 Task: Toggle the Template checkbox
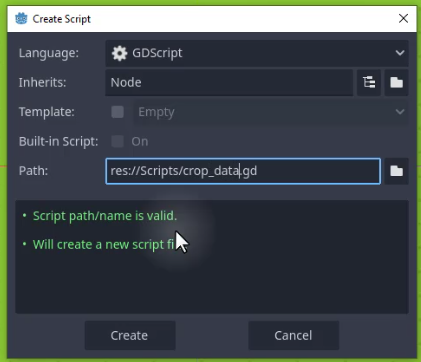117,112
